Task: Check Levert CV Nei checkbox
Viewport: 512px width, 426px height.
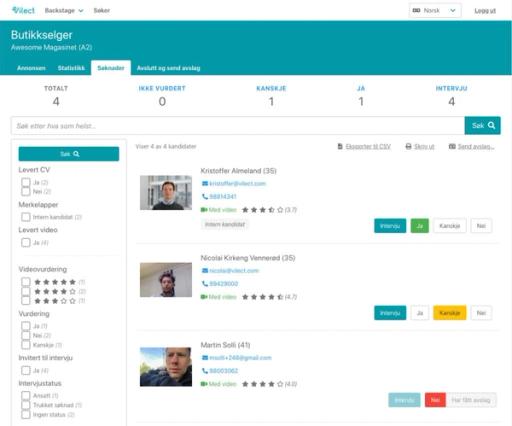Action: 26,191
